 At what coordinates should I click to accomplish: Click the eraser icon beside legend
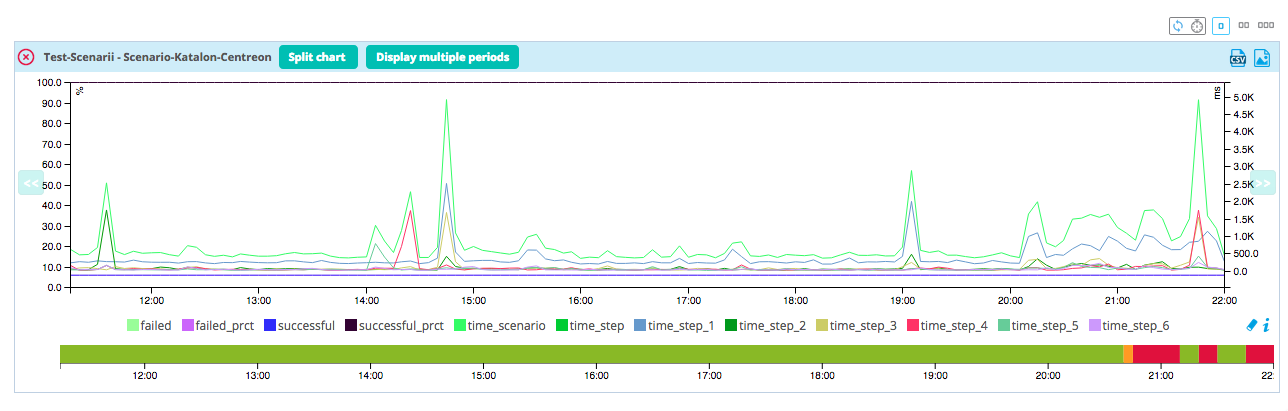1250,325
